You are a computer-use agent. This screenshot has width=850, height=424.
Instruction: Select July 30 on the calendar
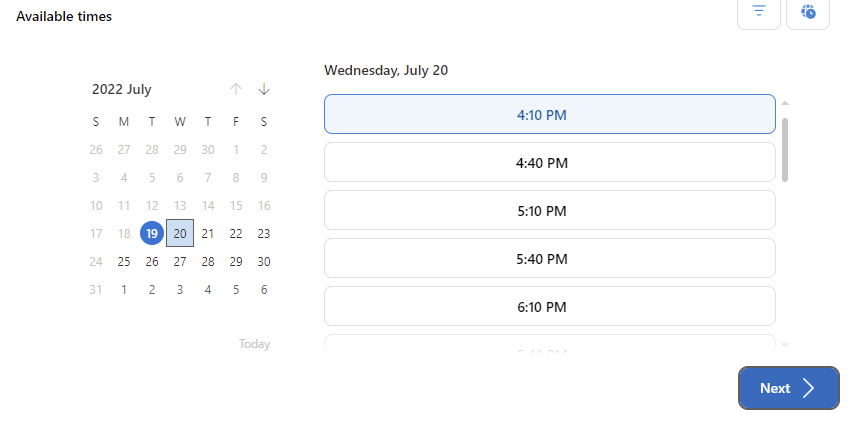(x=264, y=261)
